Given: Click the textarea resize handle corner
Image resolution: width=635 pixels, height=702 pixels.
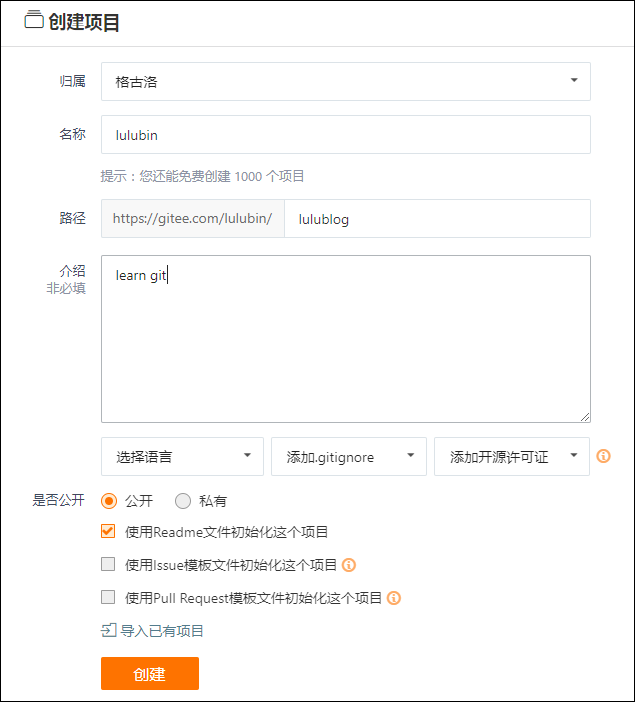Looking at the screenshot, I should pyautogui.click(x=585, y=417).
